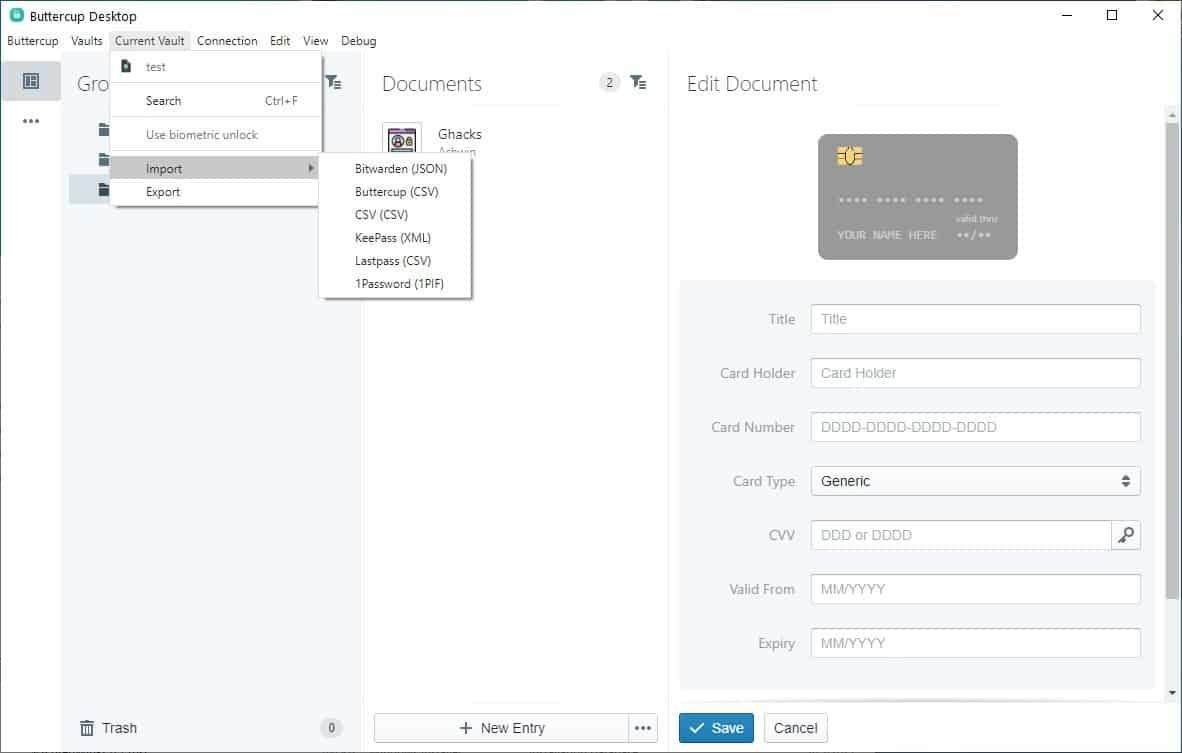Image resolution: width=1182 pixels, height=753 pixels.
Task: Close the Current Vault menu
Action: tap(149, 41)
